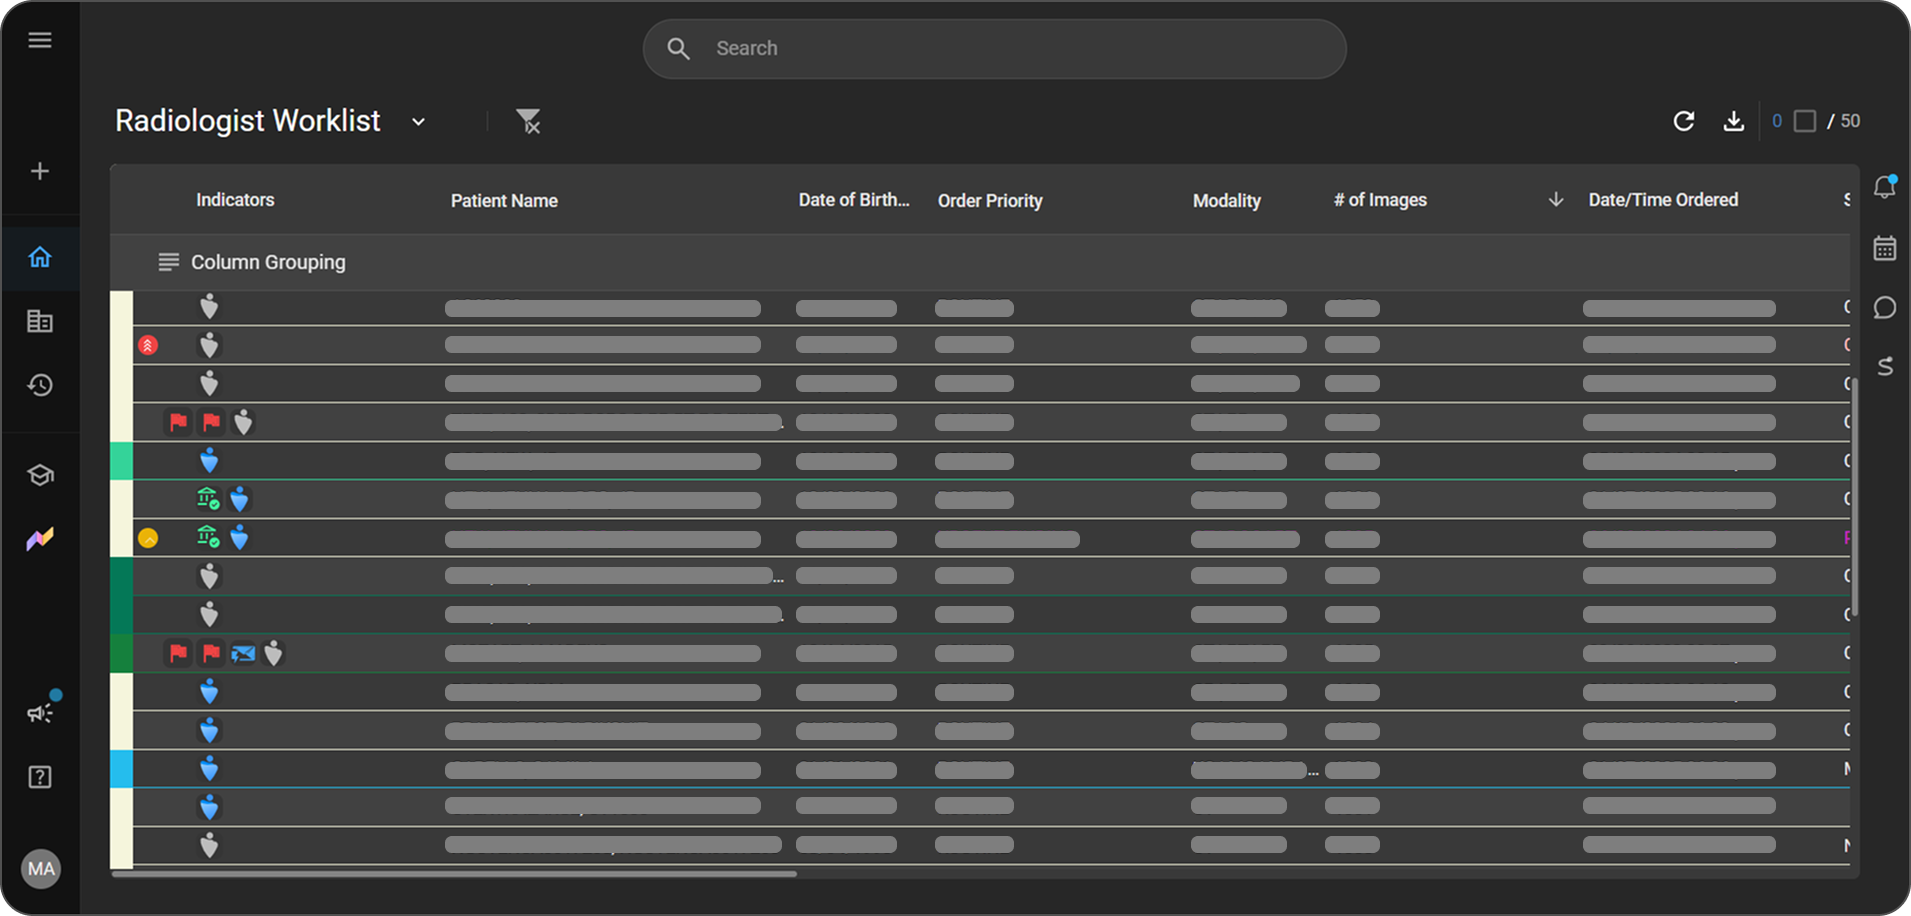The width and height of the screenshot is (1911, 916).
Task: Click the plus add icon in the sidebar
Action: 40,171
